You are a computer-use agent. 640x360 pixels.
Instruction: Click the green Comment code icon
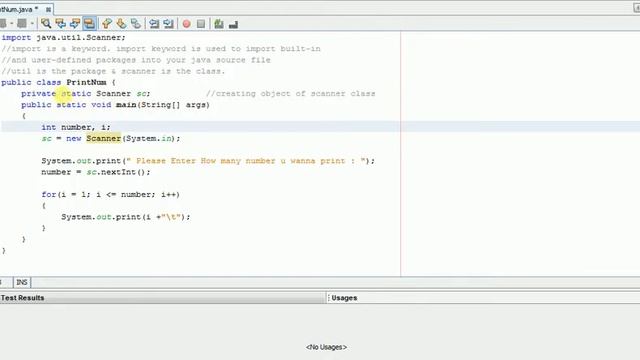click(x=219, y=24)
